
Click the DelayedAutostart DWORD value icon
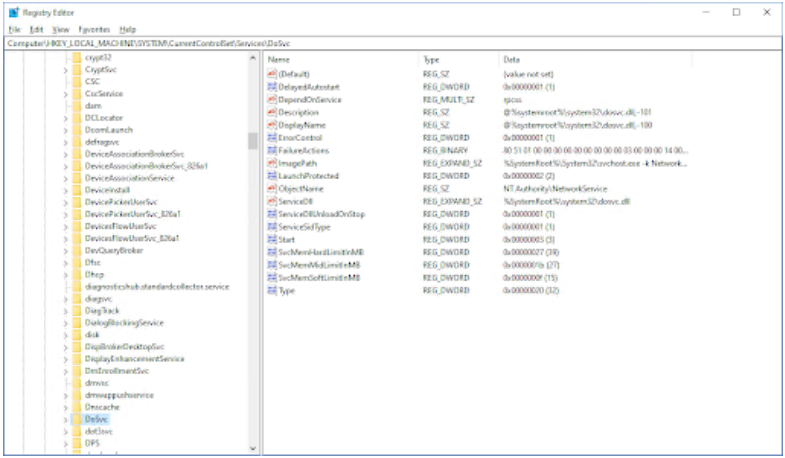(x=272, y=87)
